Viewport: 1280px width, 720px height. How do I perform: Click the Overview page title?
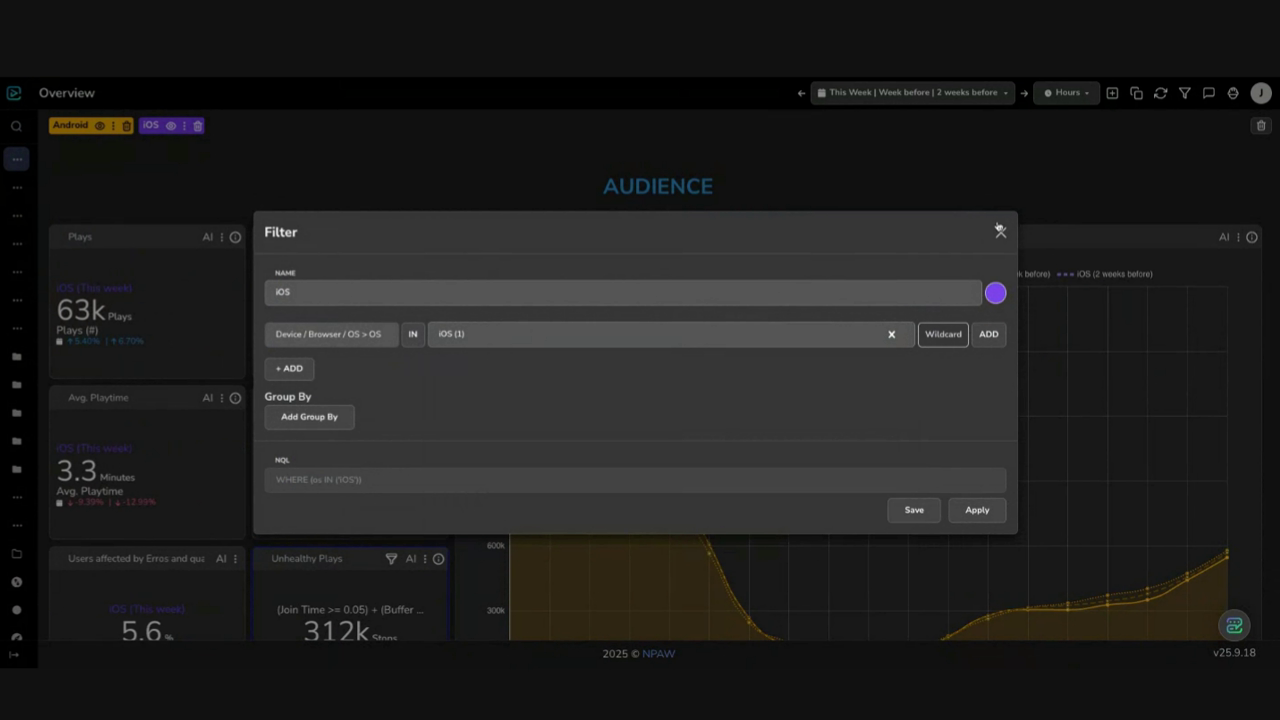point(67,93)
